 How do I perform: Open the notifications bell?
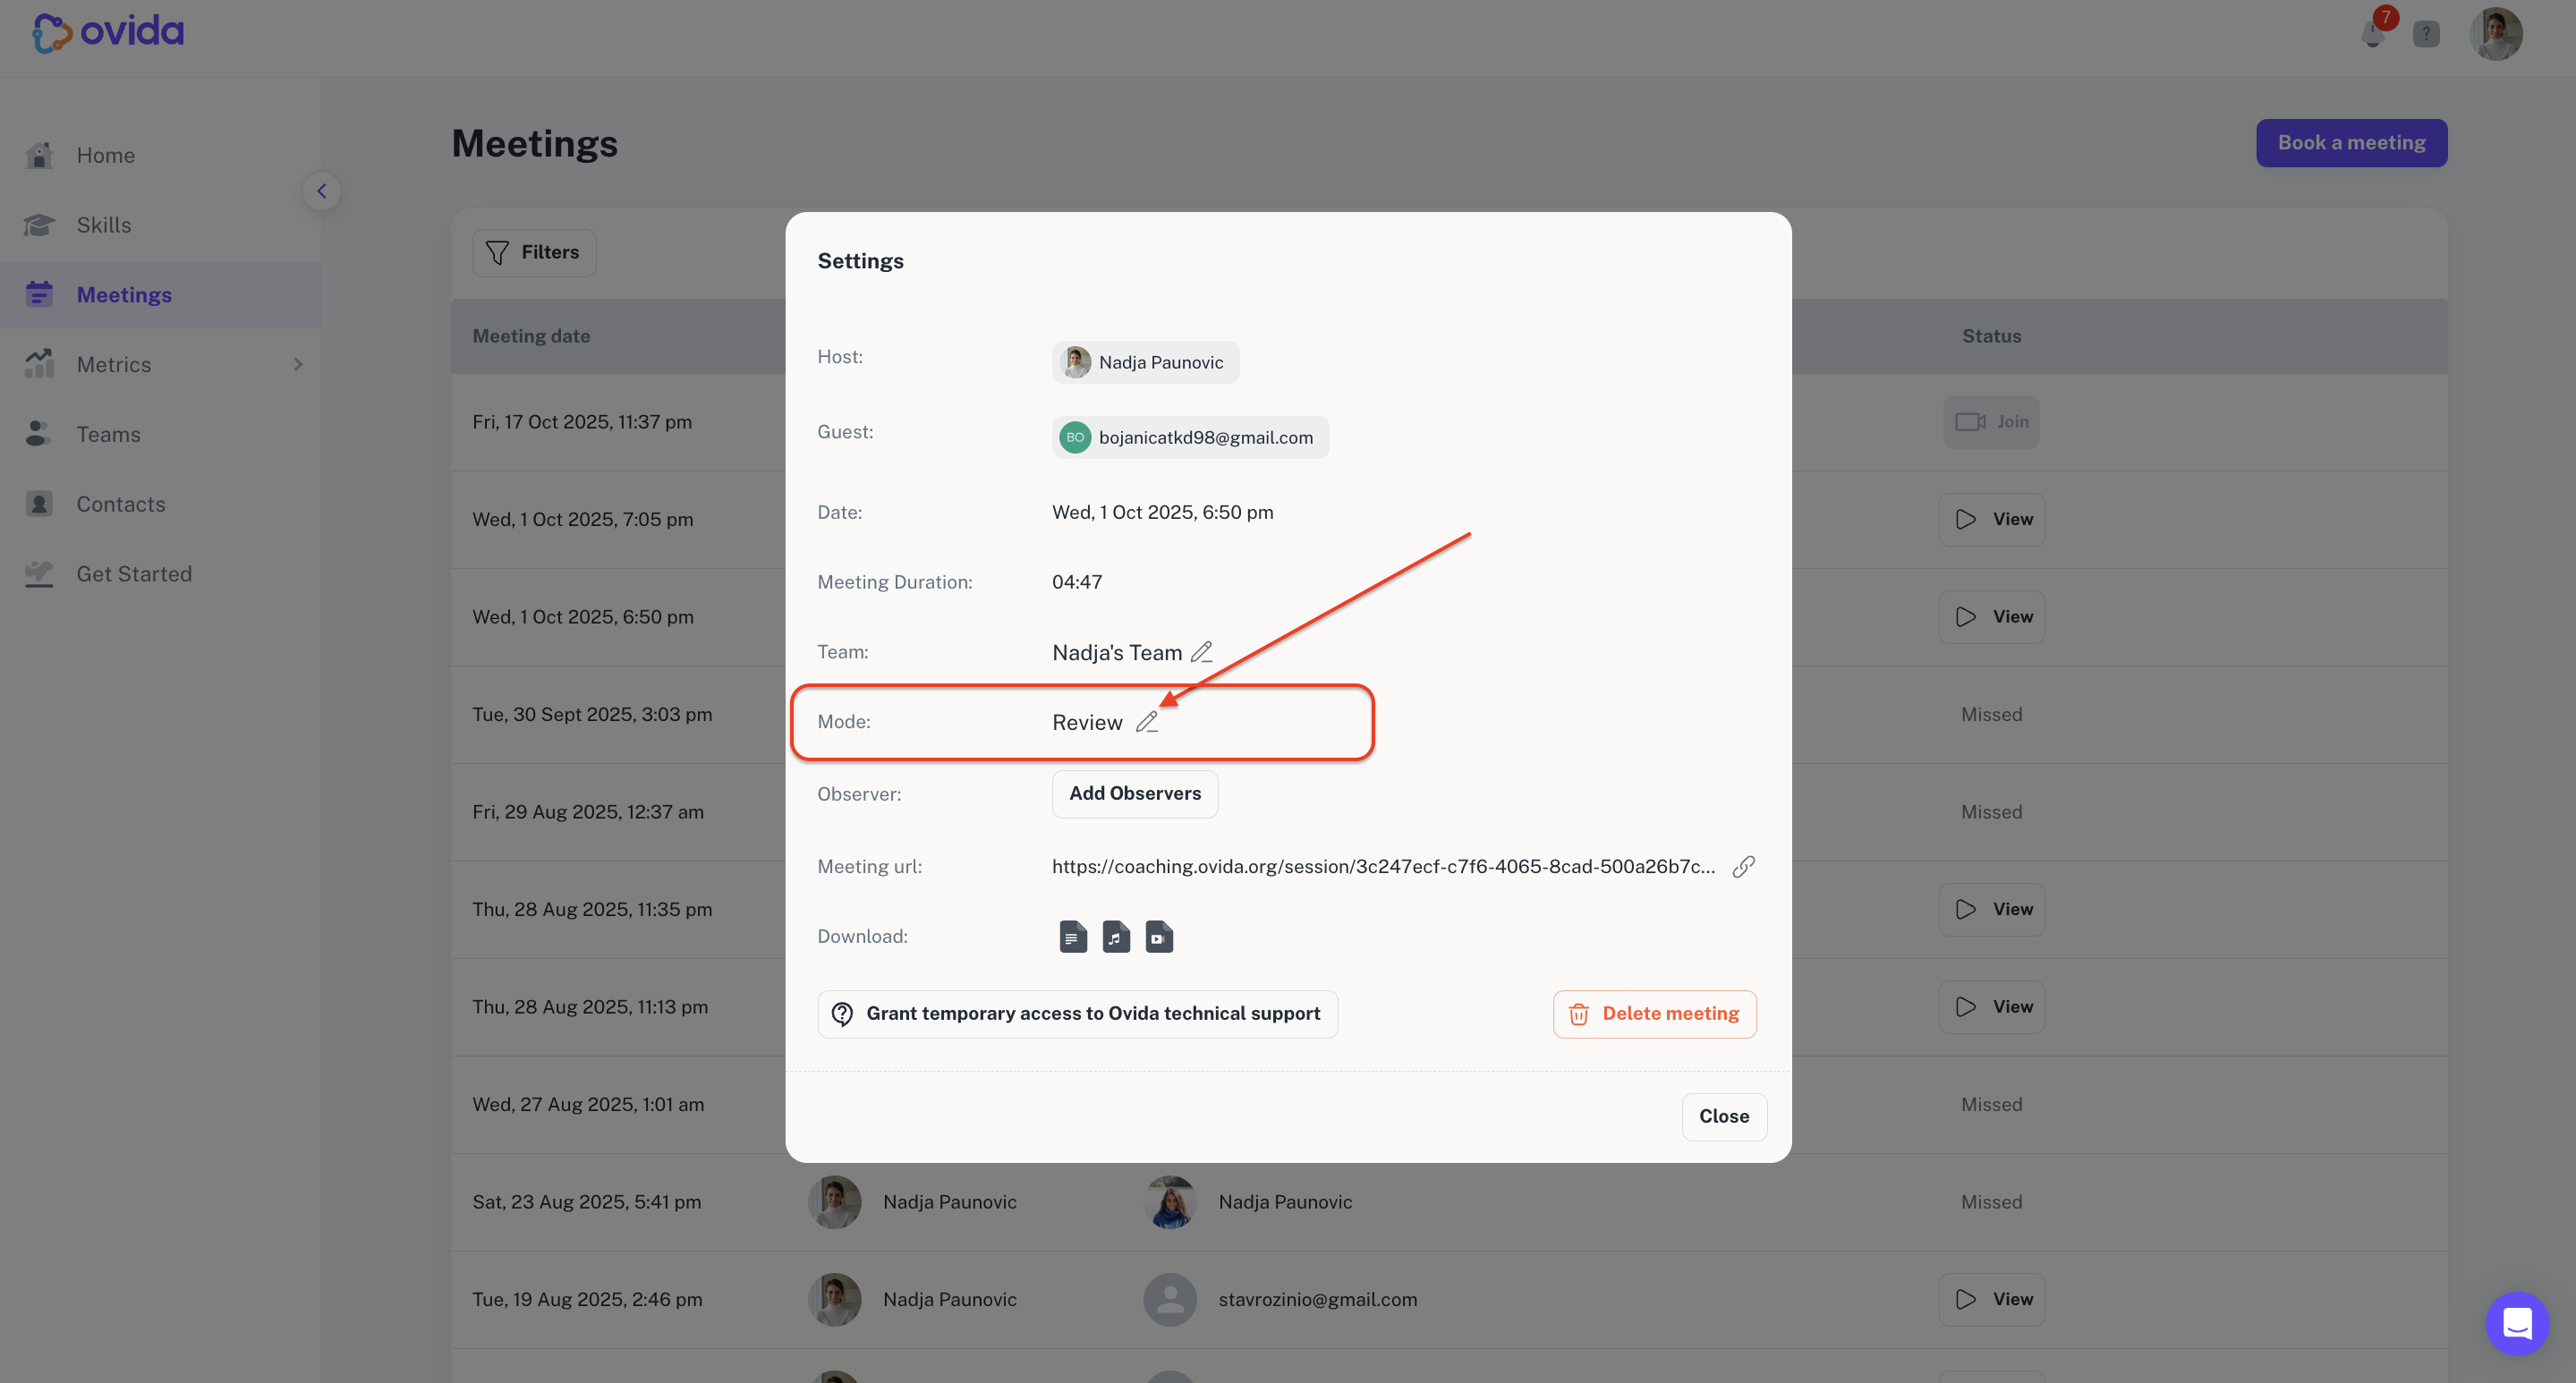pos(2372,33)
